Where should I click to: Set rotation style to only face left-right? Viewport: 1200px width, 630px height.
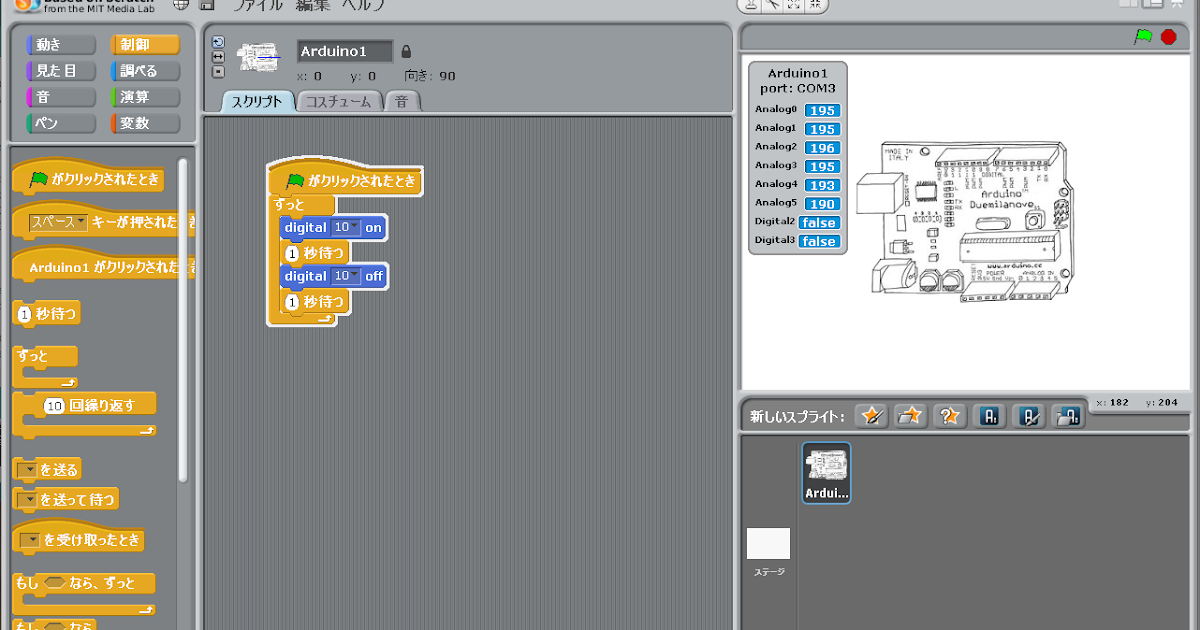point(218,56)
